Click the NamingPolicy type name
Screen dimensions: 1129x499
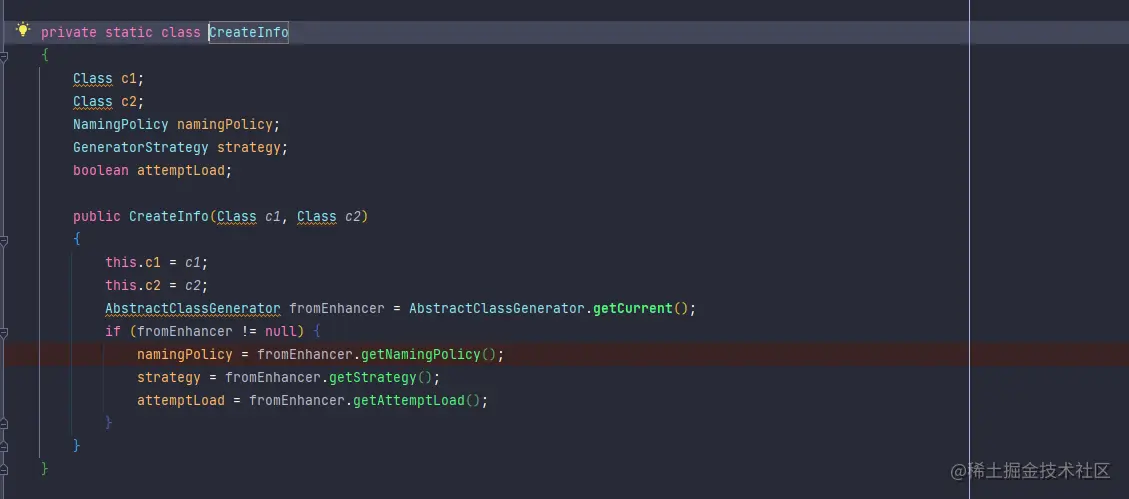point(120,125)
